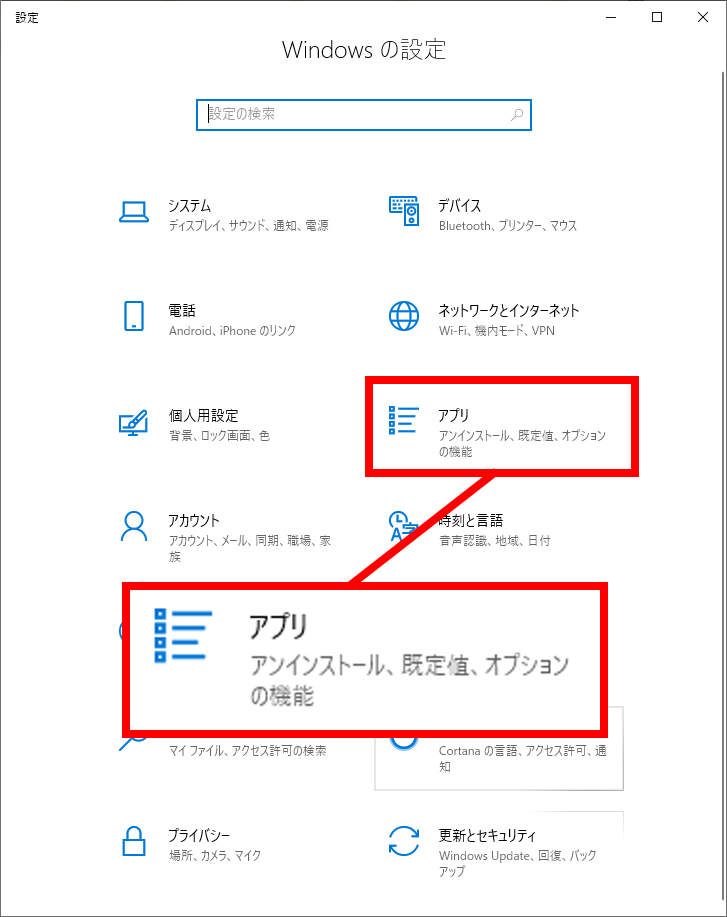
Task: Maximize the 設定 window
Action: pos(657,18)
